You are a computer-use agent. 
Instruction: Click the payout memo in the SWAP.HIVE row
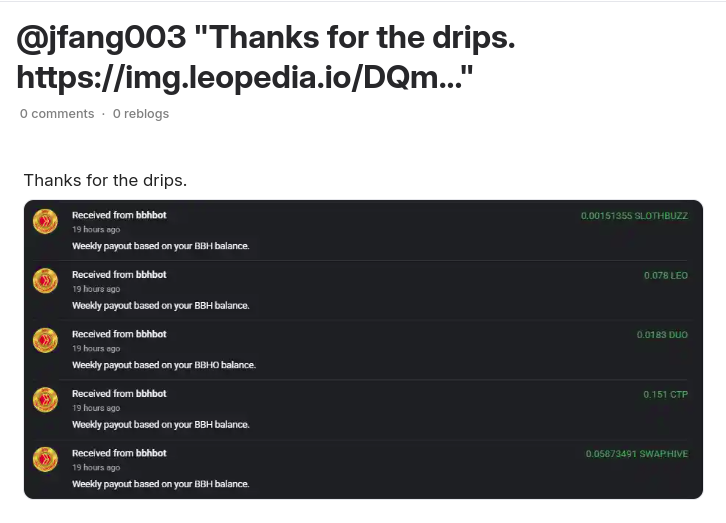161,484
